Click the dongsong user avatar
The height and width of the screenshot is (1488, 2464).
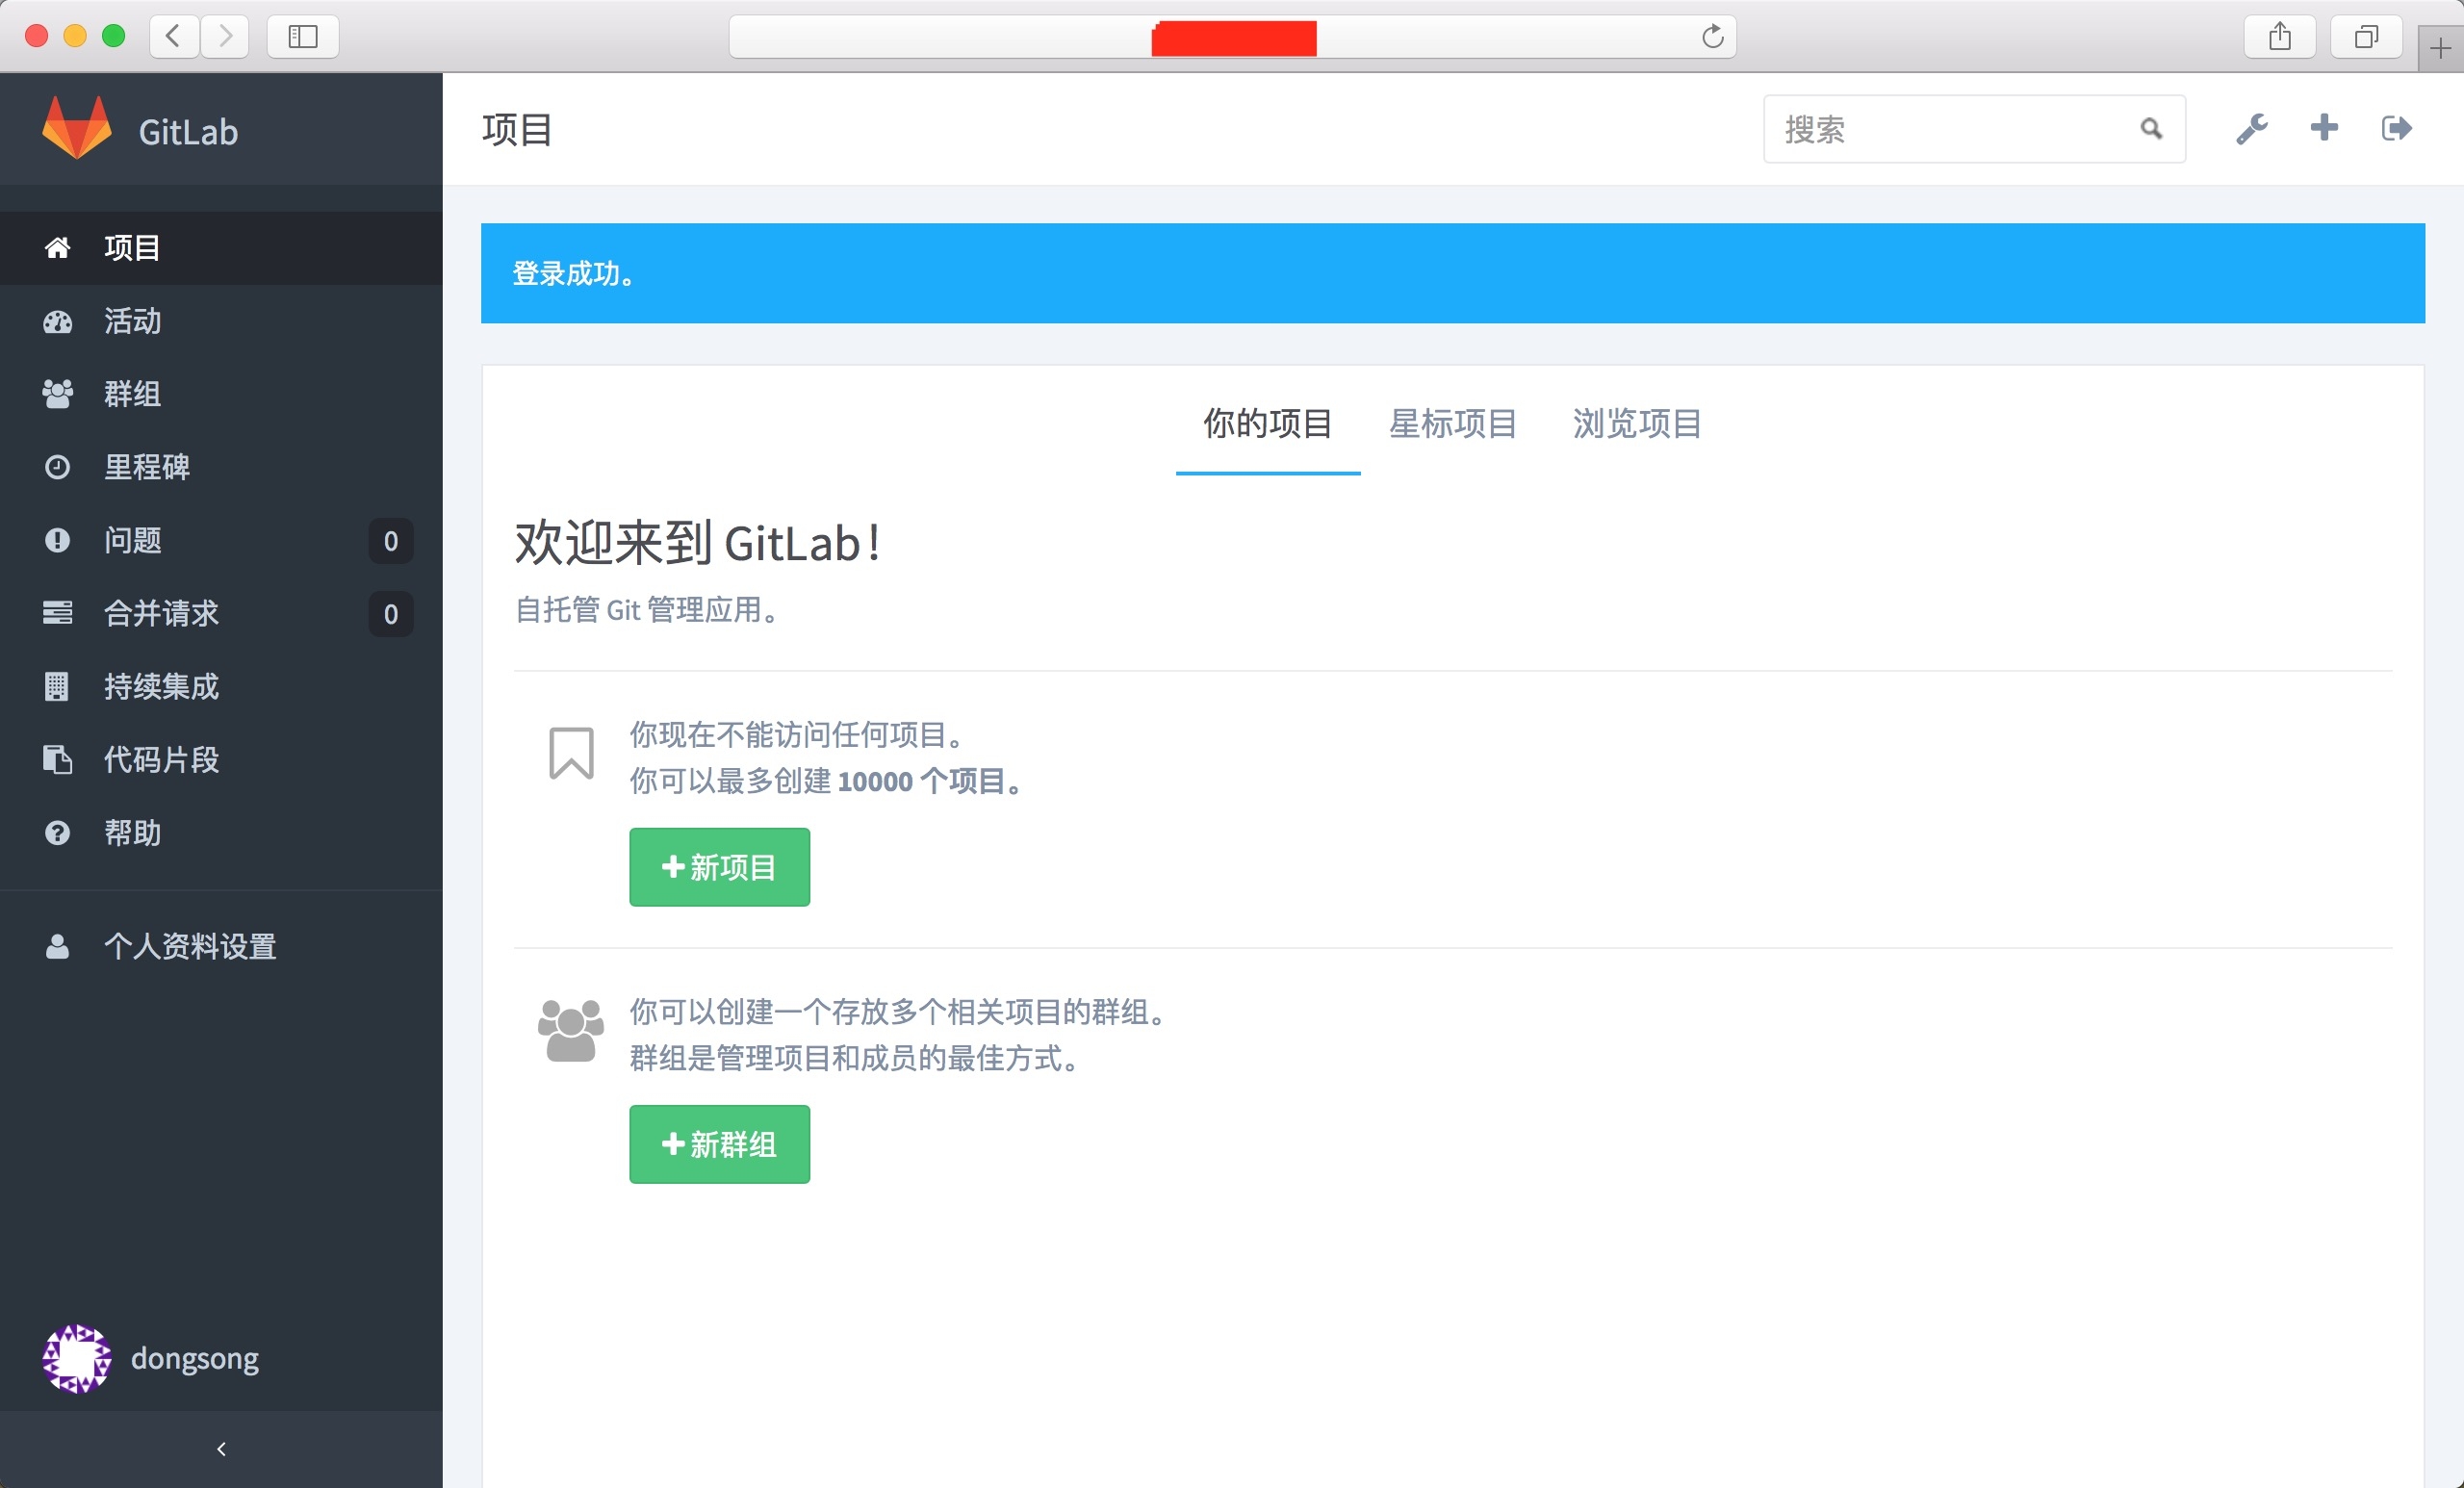point(76,1357)
